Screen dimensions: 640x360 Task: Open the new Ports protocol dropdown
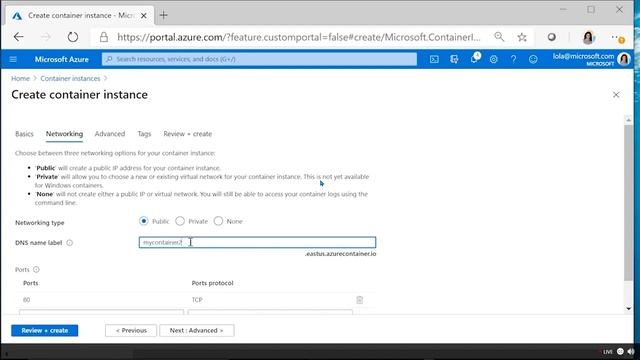pyautogui.click(x=270, y=312)
